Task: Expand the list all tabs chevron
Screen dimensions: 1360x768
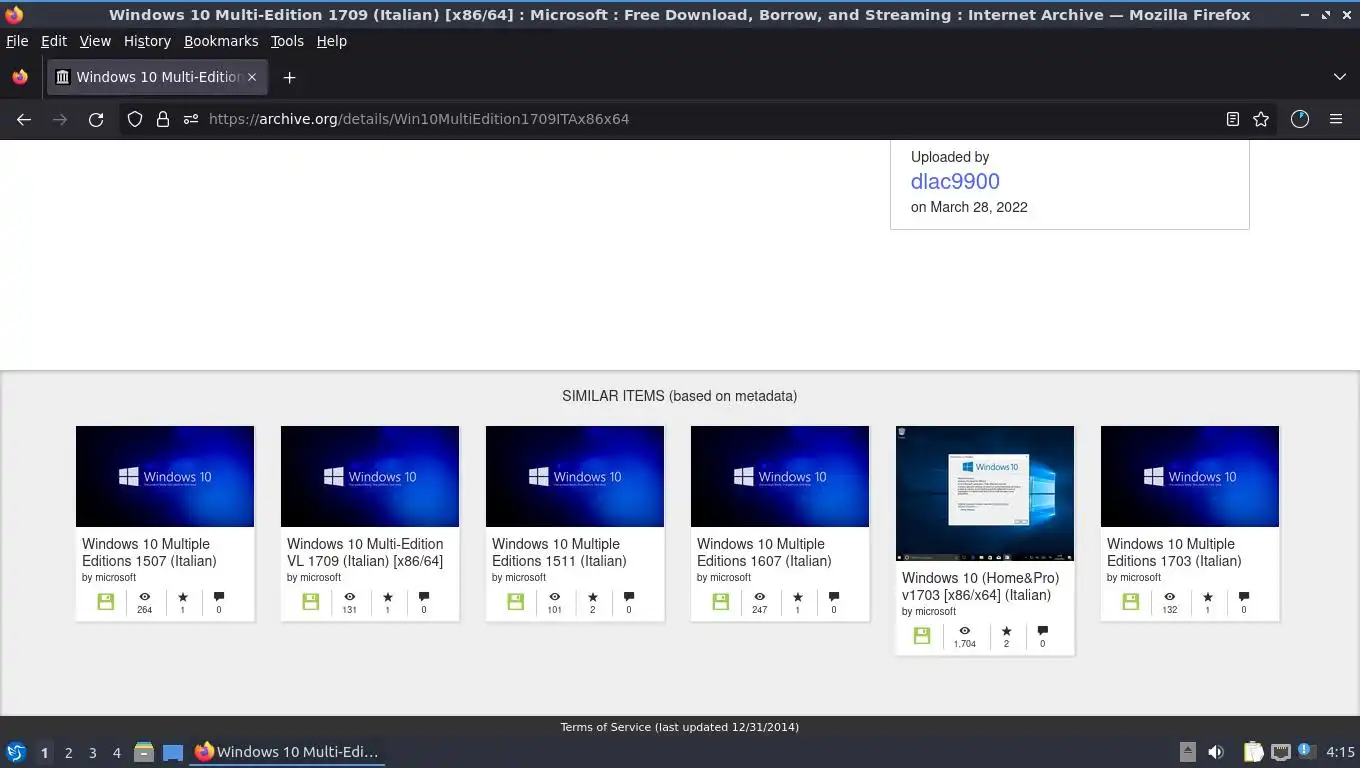Action: pyautogui.click(x=1340, y=77)
